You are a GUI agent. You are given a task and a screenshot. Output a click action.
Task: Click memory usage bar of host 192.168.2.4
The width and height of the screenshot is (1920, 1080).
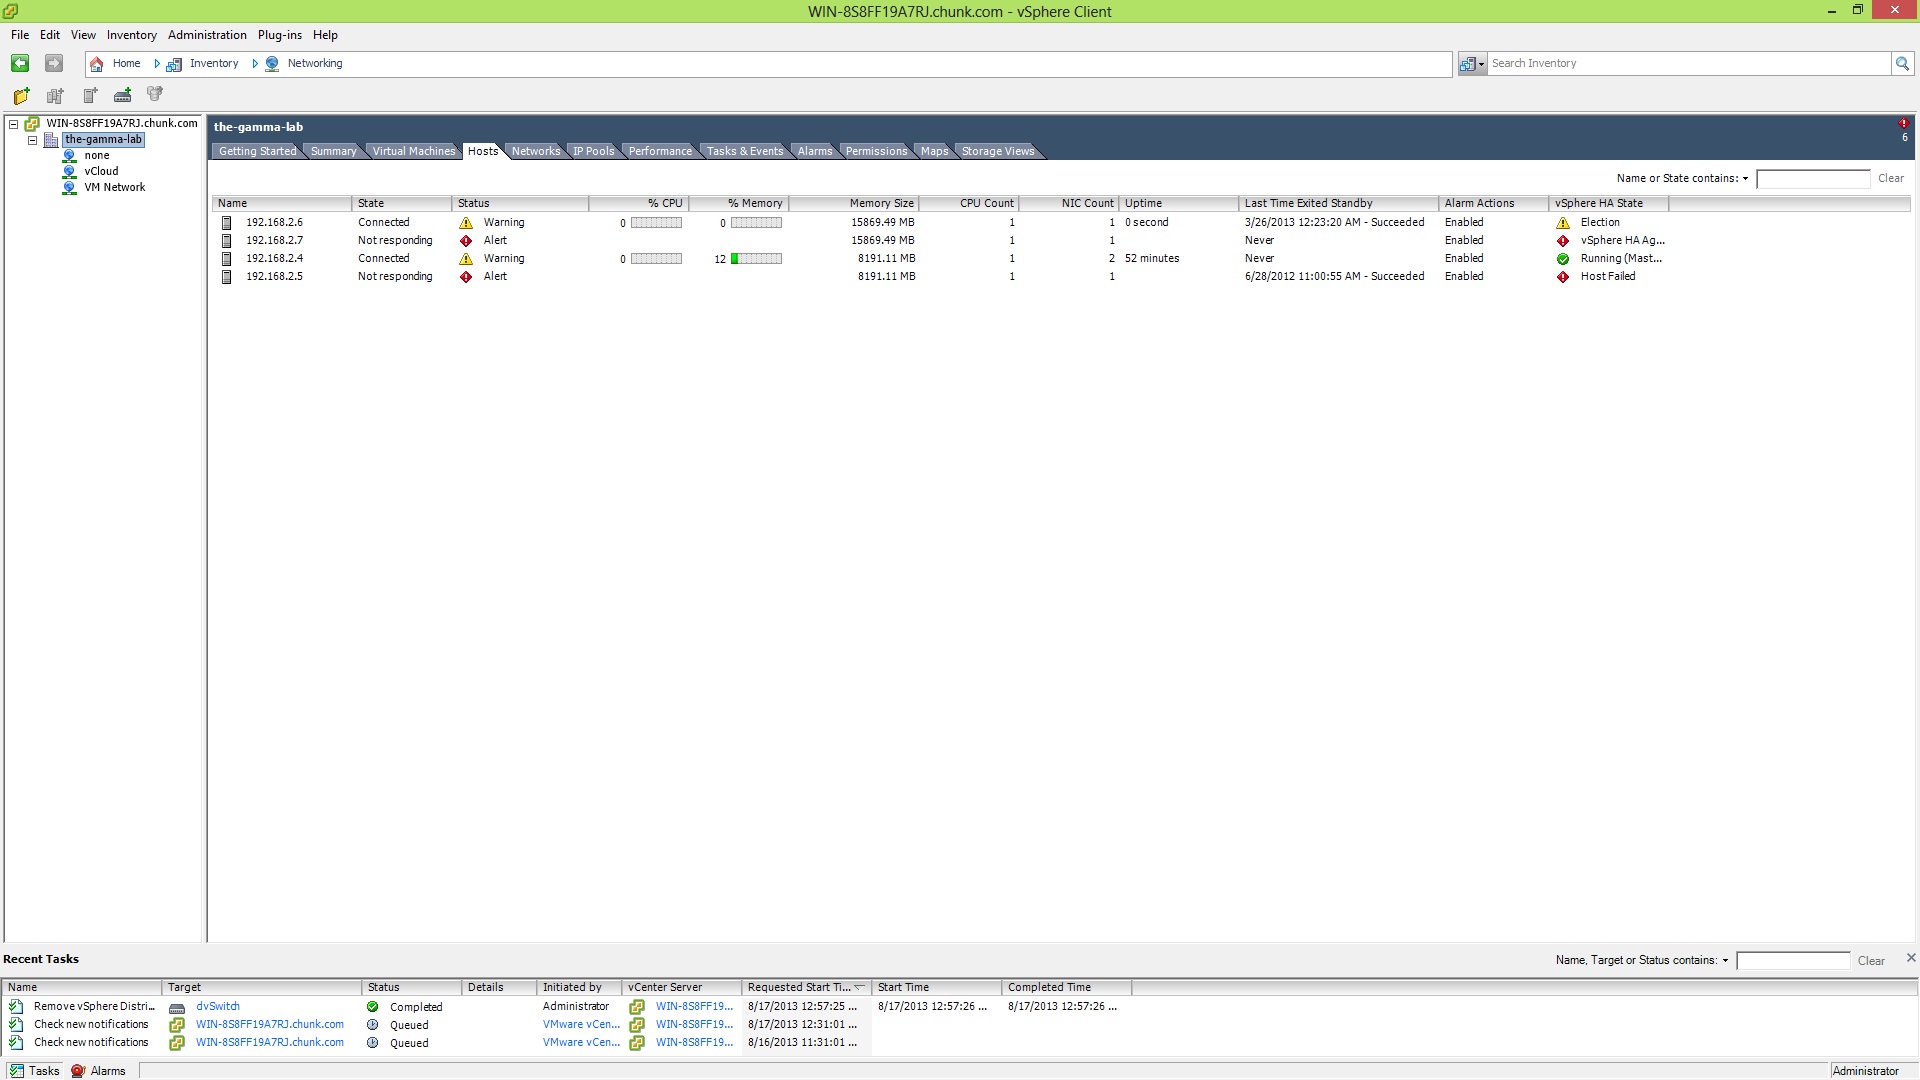click(756, 259)
